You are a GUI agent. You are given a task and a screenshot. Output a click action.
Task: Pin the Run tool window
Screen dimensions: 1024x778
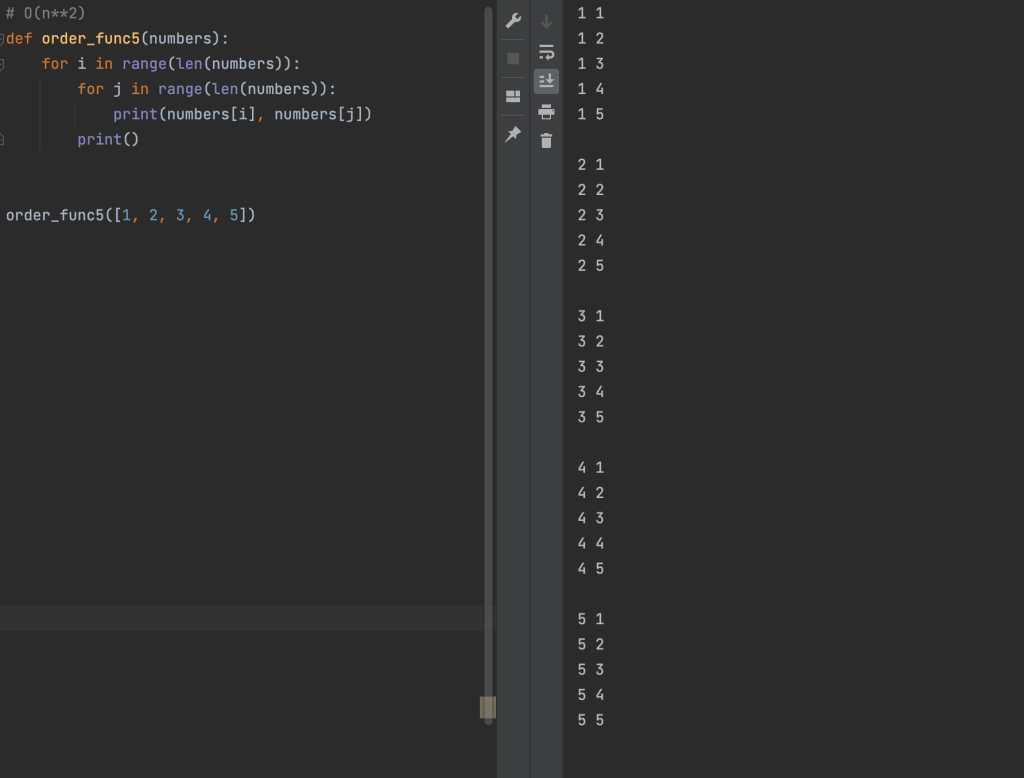click(x=513, y=133)
